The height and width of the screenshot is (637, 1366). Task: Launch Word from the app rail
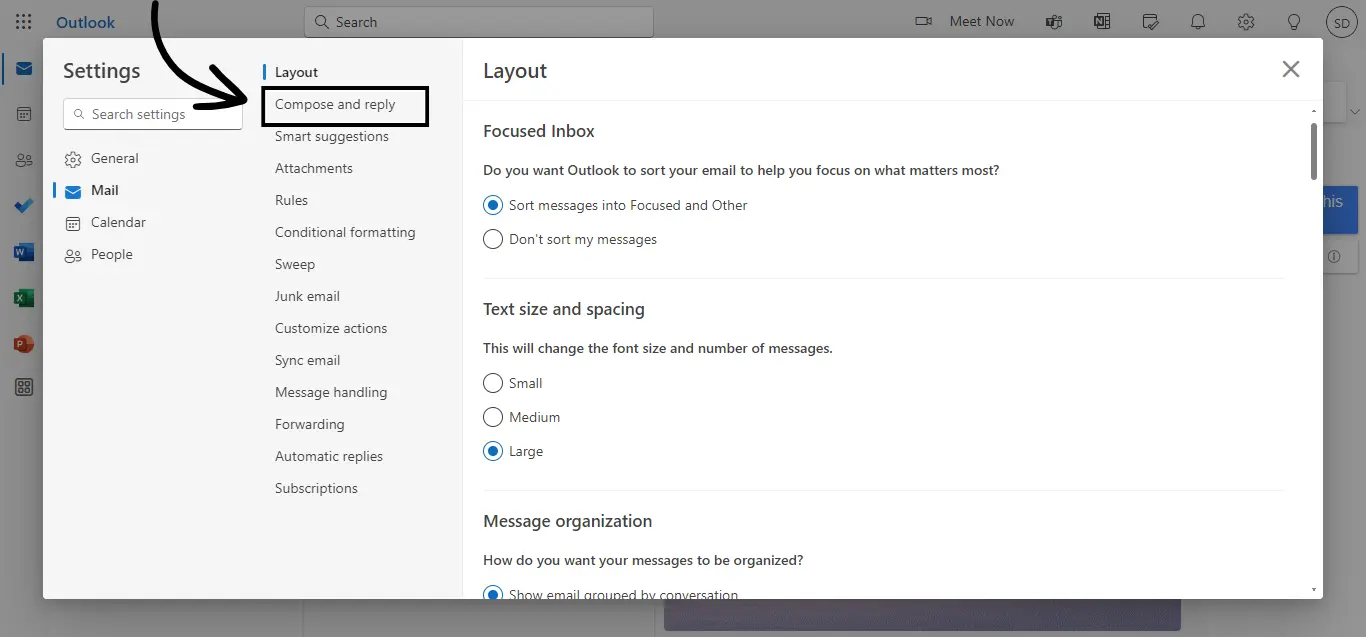(x=23, y=252)
